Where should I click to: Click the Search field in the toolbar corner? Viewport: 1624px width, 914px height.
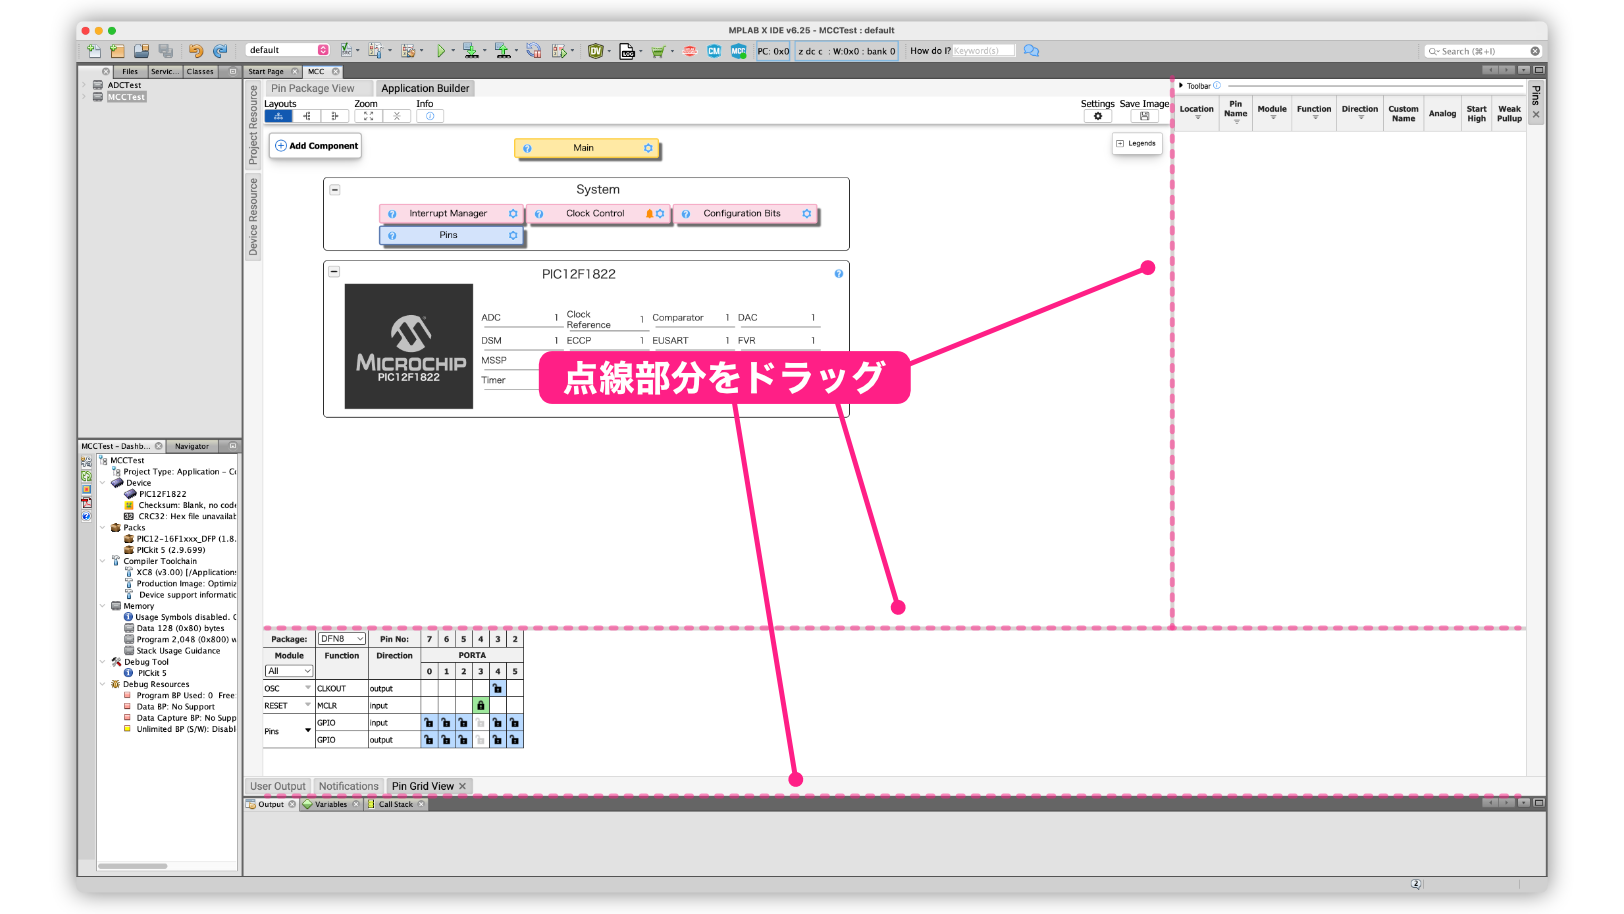pos(1483,51)
